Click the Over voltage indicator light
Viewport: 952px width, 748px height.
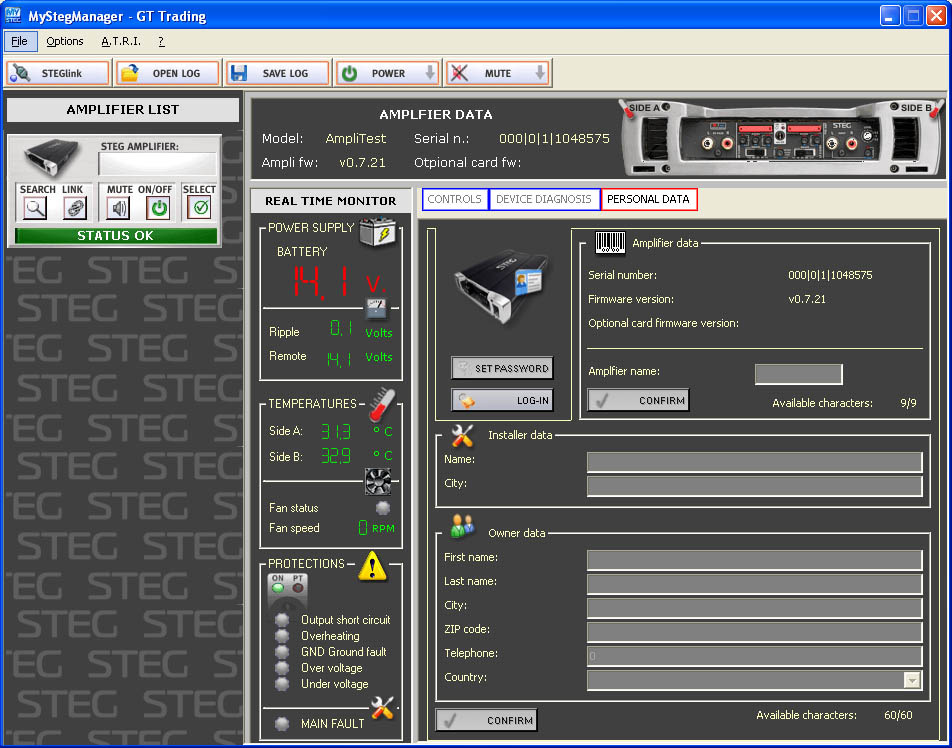282,668
